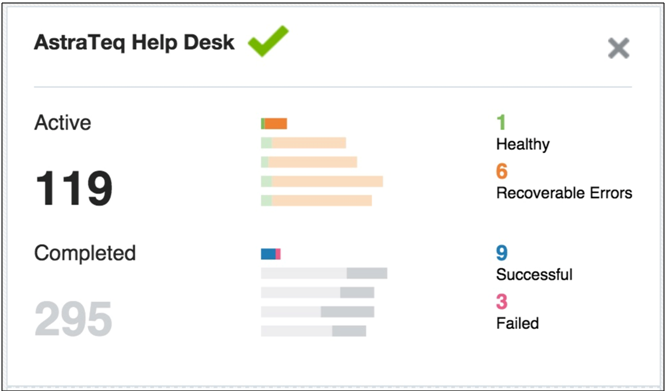
Task: Click the AstraTeq Help Desk title
Action: point(134,42)
